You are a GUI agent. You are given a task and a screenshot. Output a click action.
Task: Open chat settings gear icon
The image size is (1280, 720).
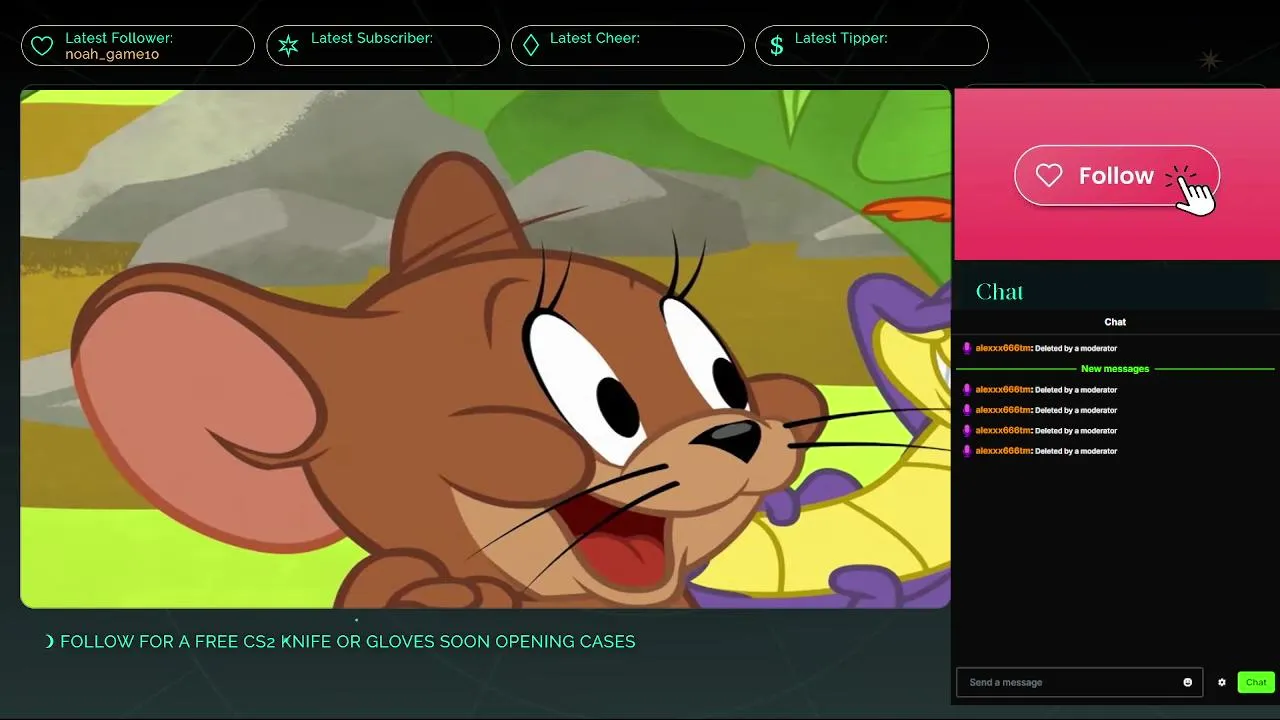click(1221, 682)
